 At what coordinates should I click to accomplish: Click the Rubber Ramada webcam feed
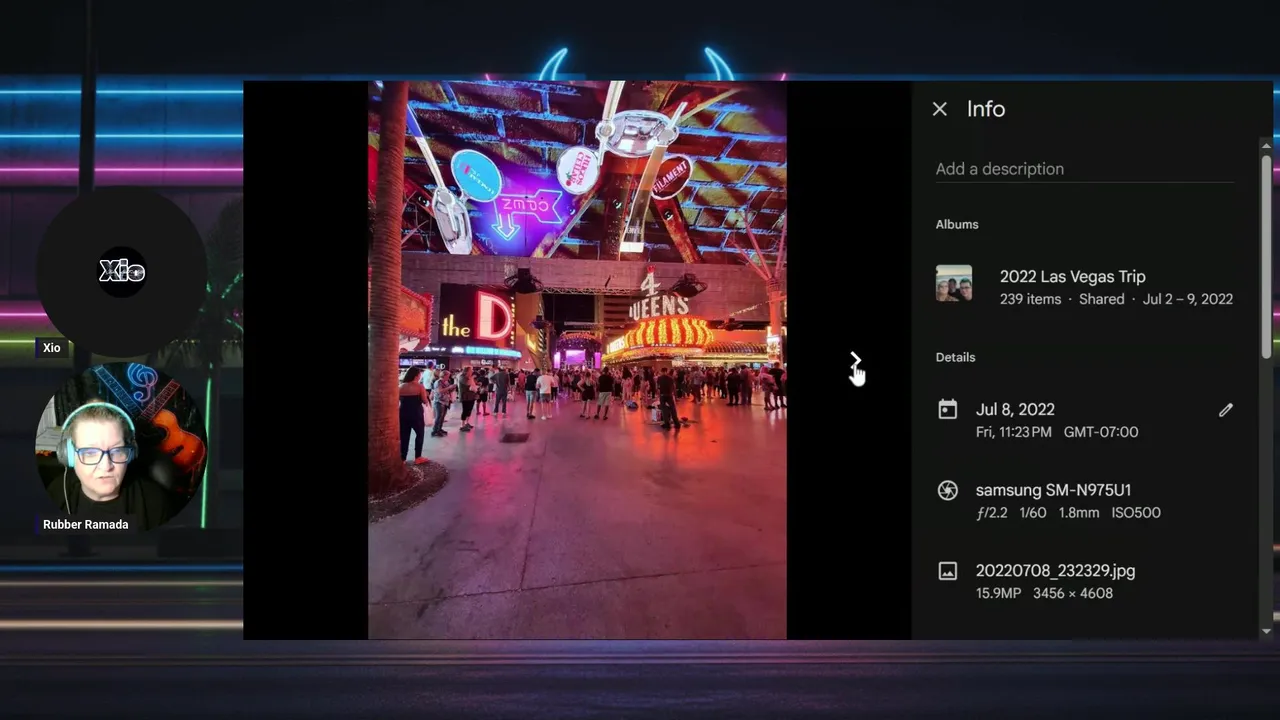coord(122,447)
